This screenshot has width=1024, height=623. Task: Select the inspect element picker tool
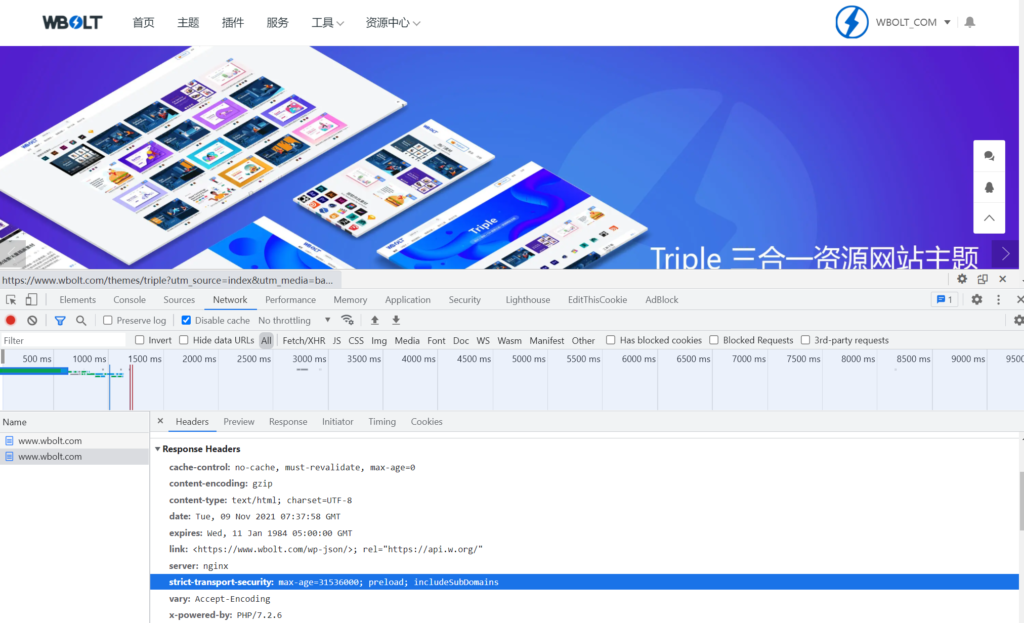point(11,300)
